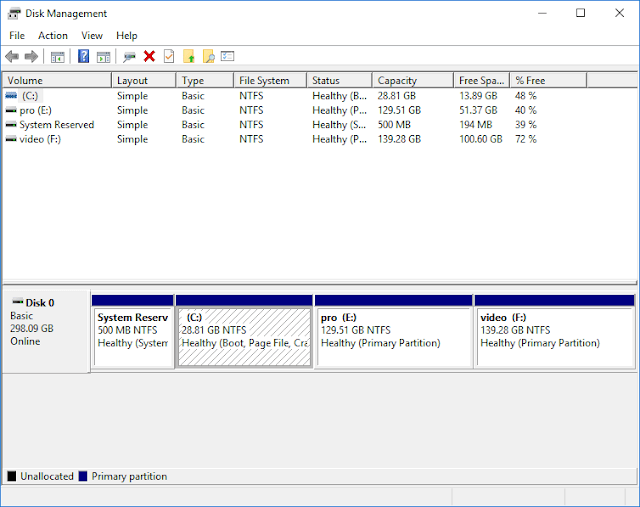The width and height of the screenshot is (640, 507).
Task: Select the System Reserved partition block
Action: (133, 331)
